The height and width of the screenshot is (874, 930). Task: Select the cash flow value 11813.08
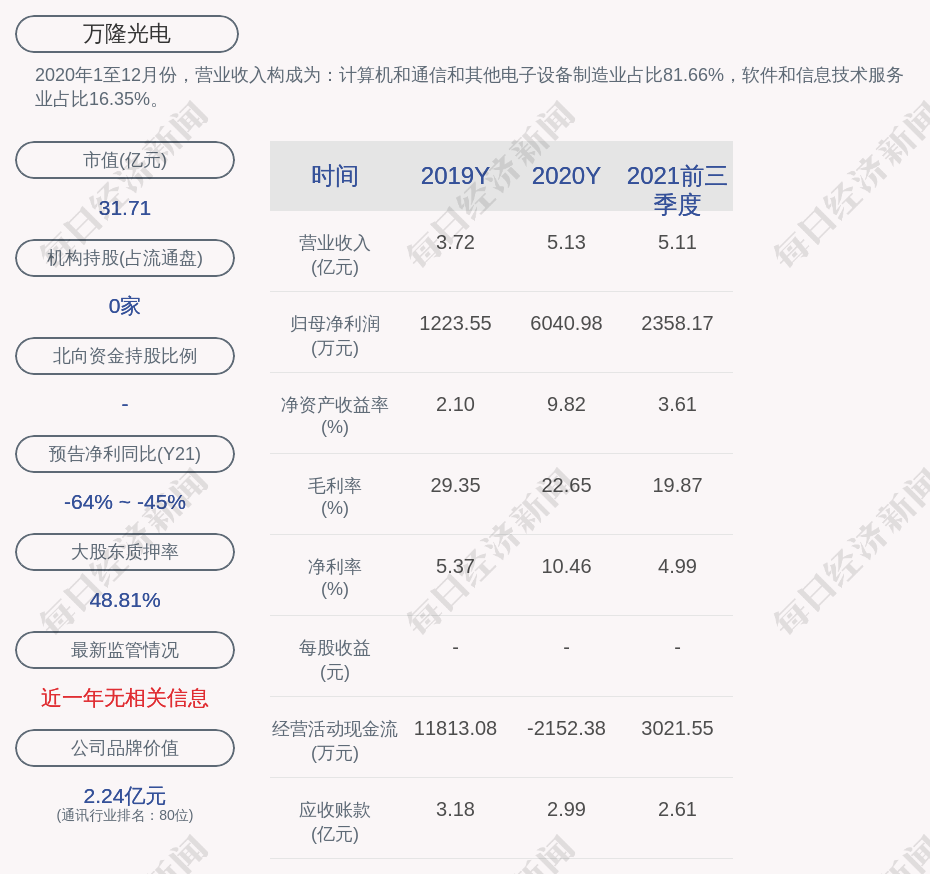pyautogui.click(x=456, y=728)
